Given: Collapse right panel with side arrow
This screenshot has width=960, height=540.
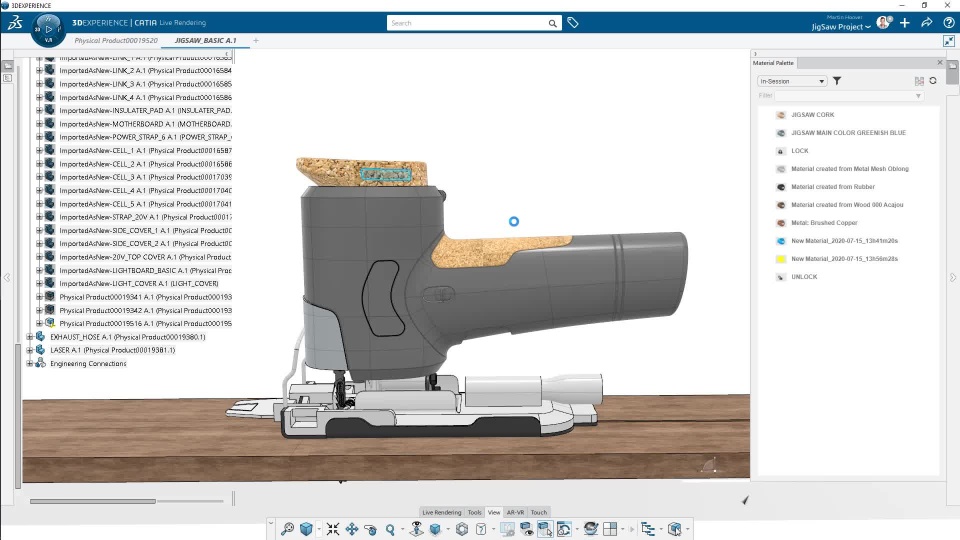Looking at the screenshot, I should [953, 277].
